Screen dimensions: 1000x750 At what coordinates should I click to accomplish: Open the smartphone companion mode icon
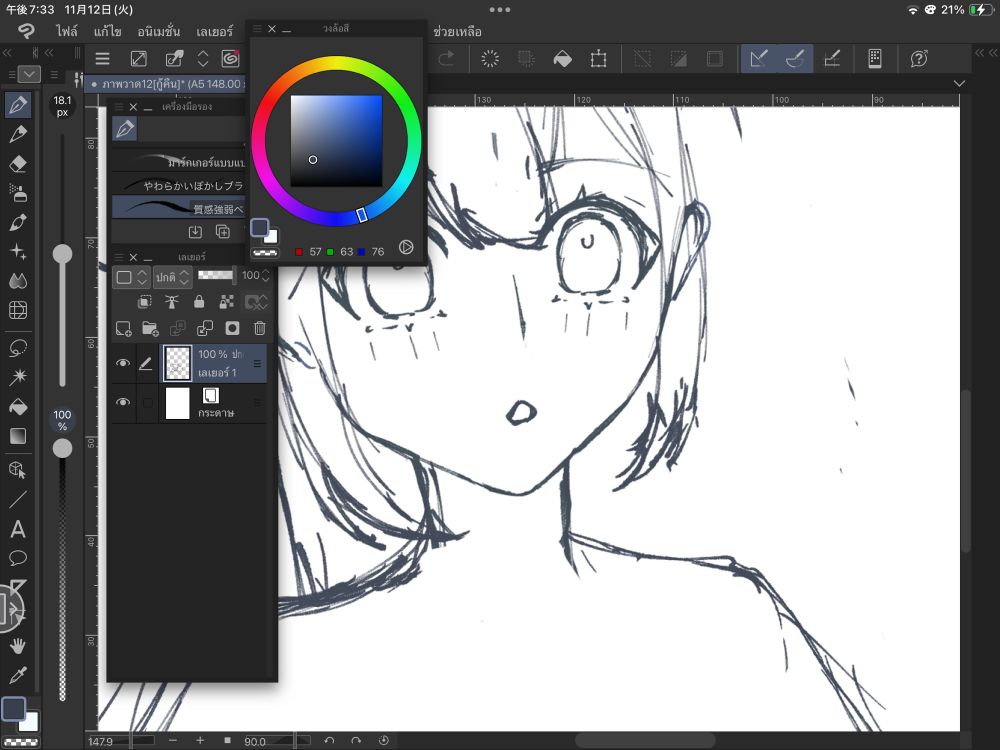tap(875, 59)
